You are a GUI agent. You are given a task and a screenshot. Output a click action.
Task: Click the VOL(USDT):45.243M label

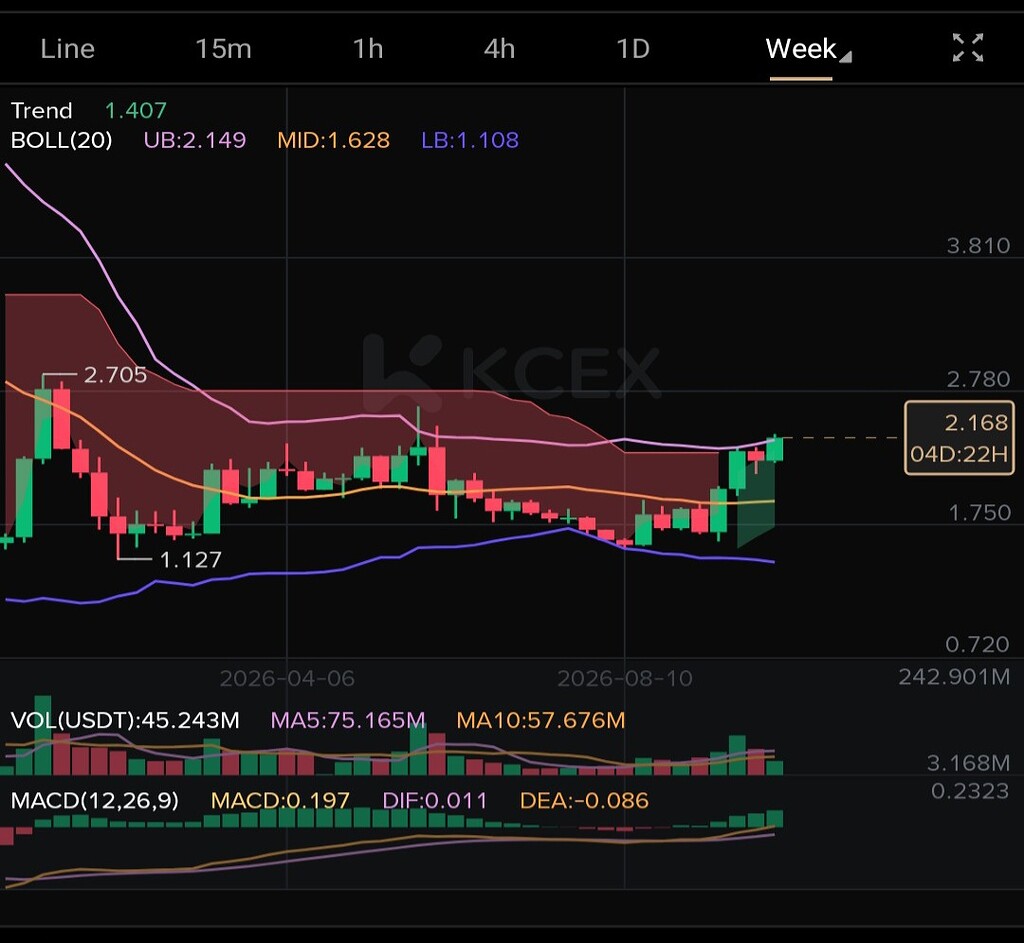[125, 720]
